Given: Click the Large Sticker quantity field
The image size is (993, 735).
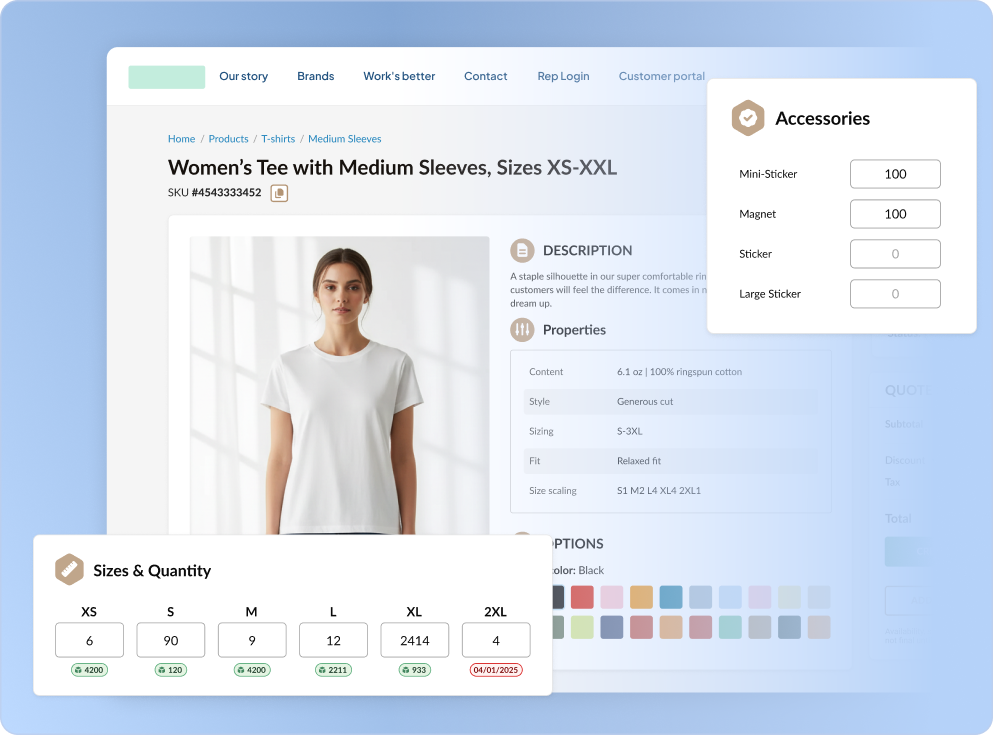Looking at the screenshot, I should [x=895, y=294].
